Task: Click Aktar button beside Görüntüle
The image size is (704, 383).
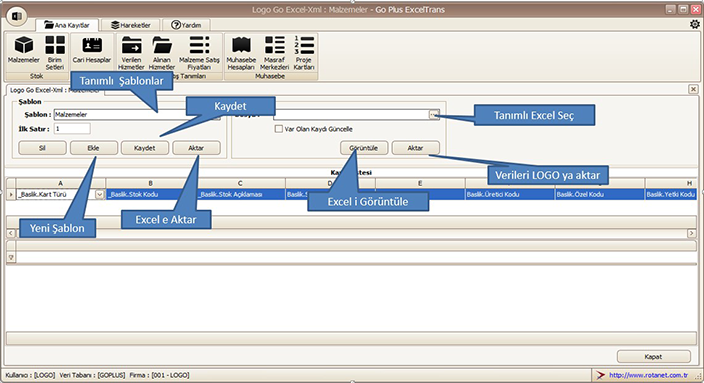Action: [415, 148]
